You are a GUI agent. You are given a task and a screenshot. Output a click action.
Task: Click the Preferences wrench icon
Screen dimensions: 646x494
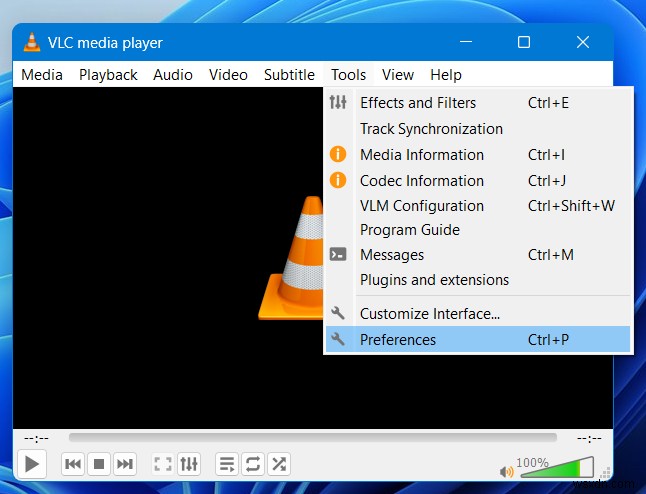click(337, 339)
